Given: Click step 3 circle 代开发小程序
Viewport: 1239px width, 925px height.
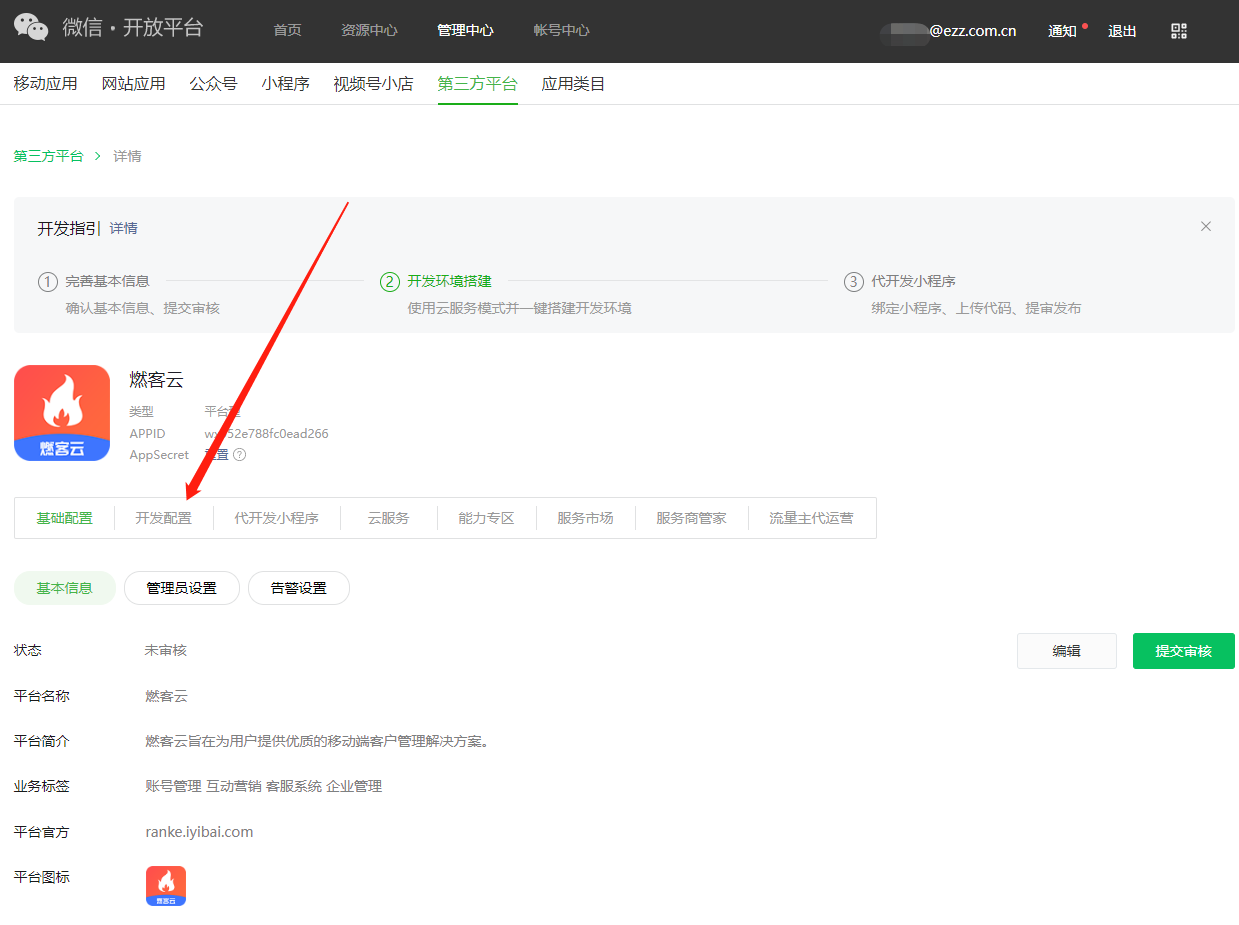Looking at the screenshot, I should tap(853, 282).
